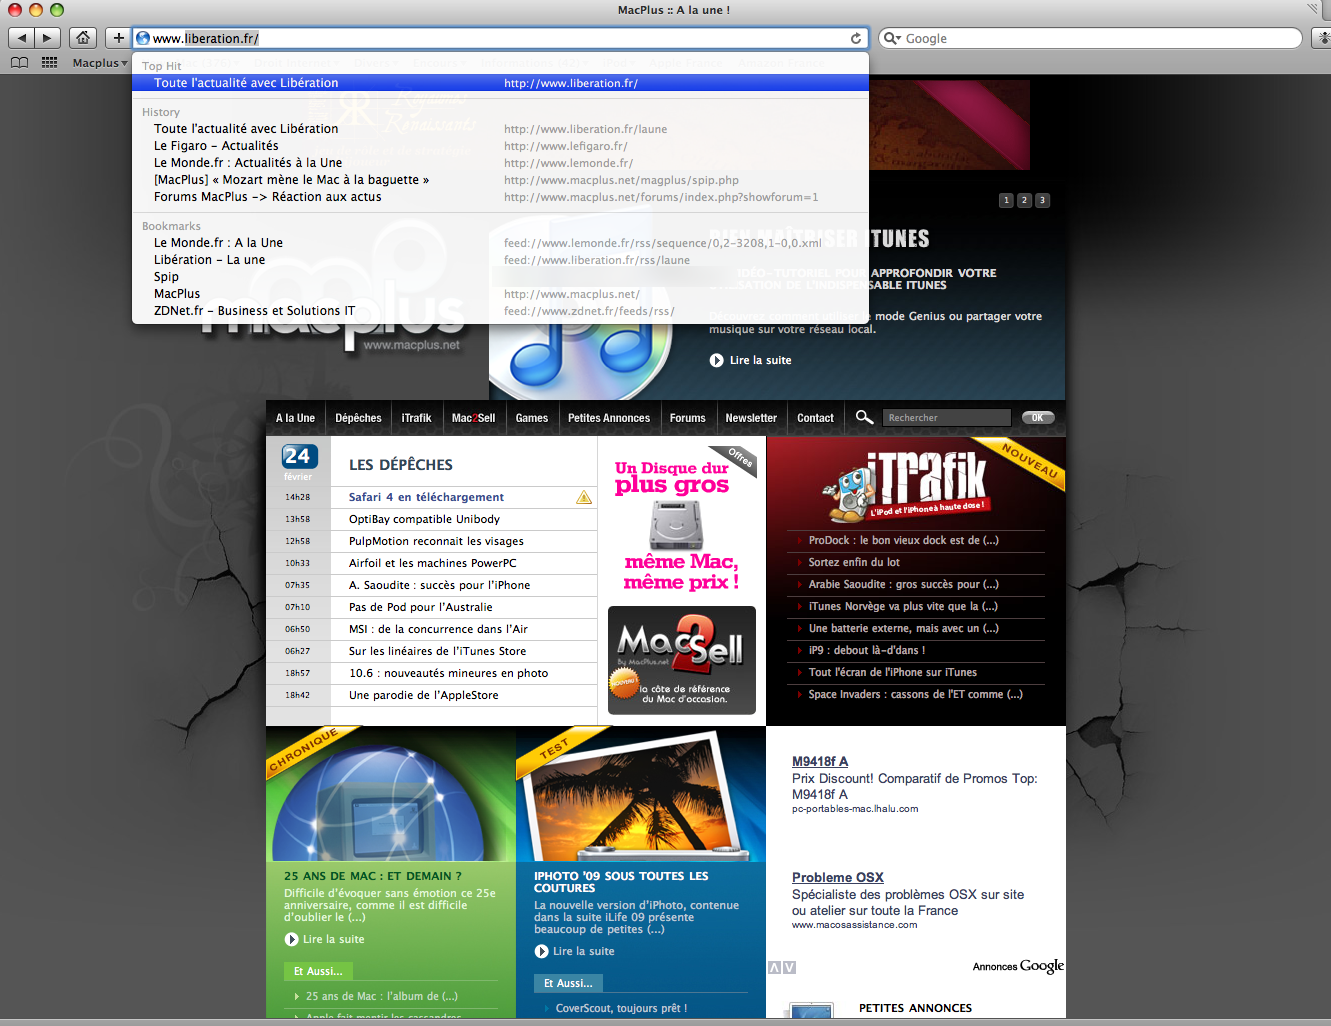Open the Newsletter nav tab
The height and width of the screenshot is (1026, 1331).
[x=751, y=418]
